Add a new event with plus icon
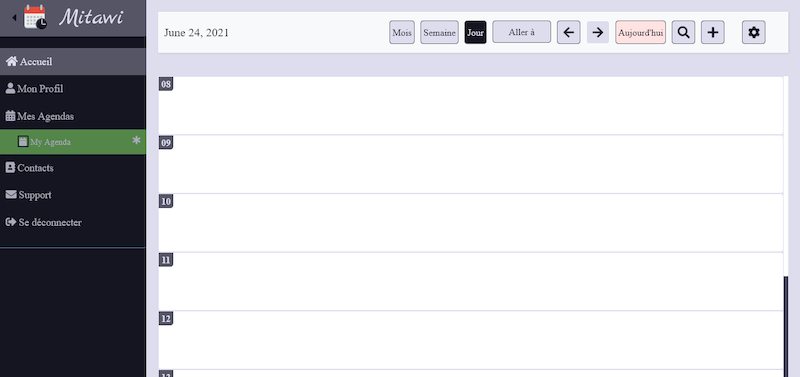Viewport: 800px width, 377px height. [713, 33]
